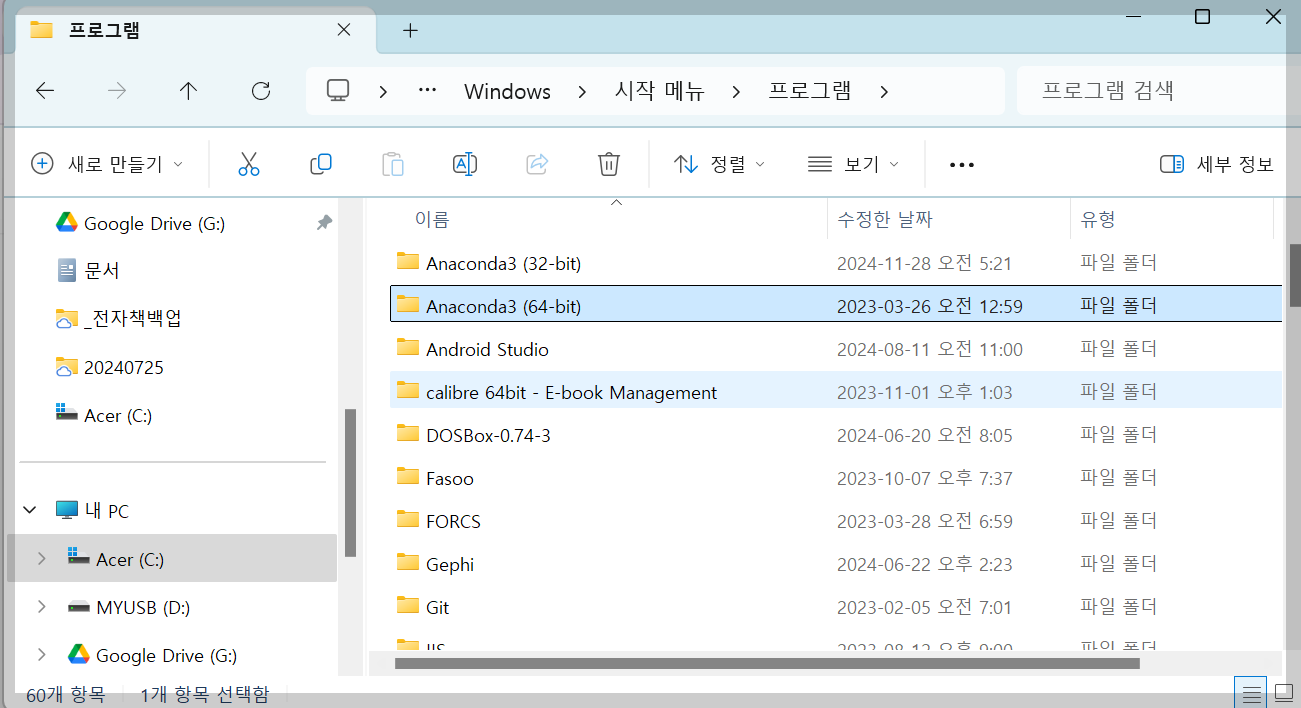Click 프로그램 in the breadcrumb path
Viewport: 1301px width, 708px height.
(x=810, y=92)
